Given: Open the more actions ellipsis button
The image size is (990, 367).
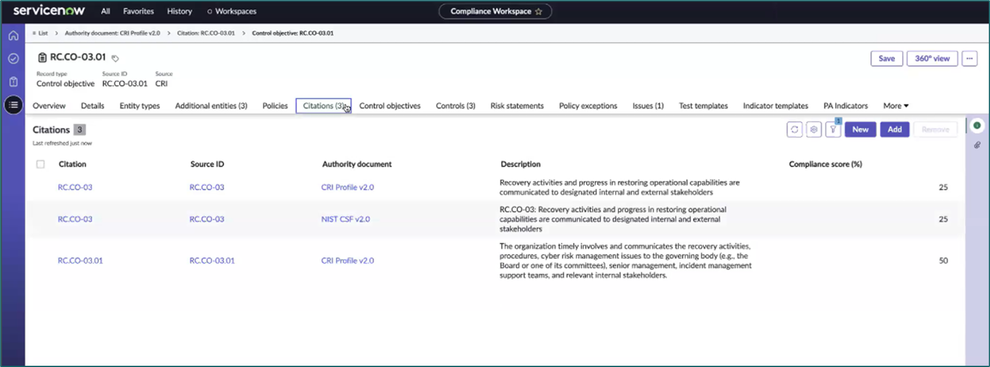Looking at the screenshot, I should coord(970,58).
